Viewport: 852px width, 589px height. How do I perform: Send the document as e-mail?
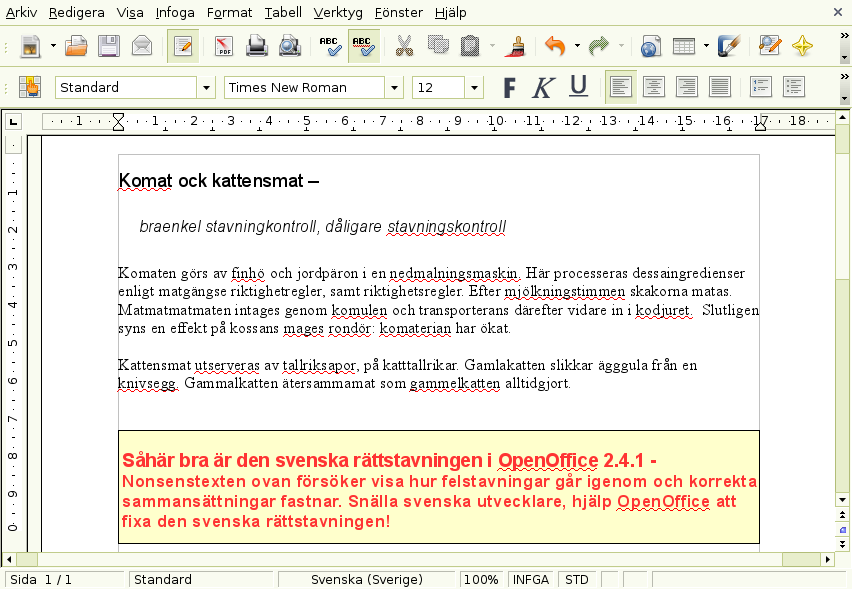(x=142, y=46)
